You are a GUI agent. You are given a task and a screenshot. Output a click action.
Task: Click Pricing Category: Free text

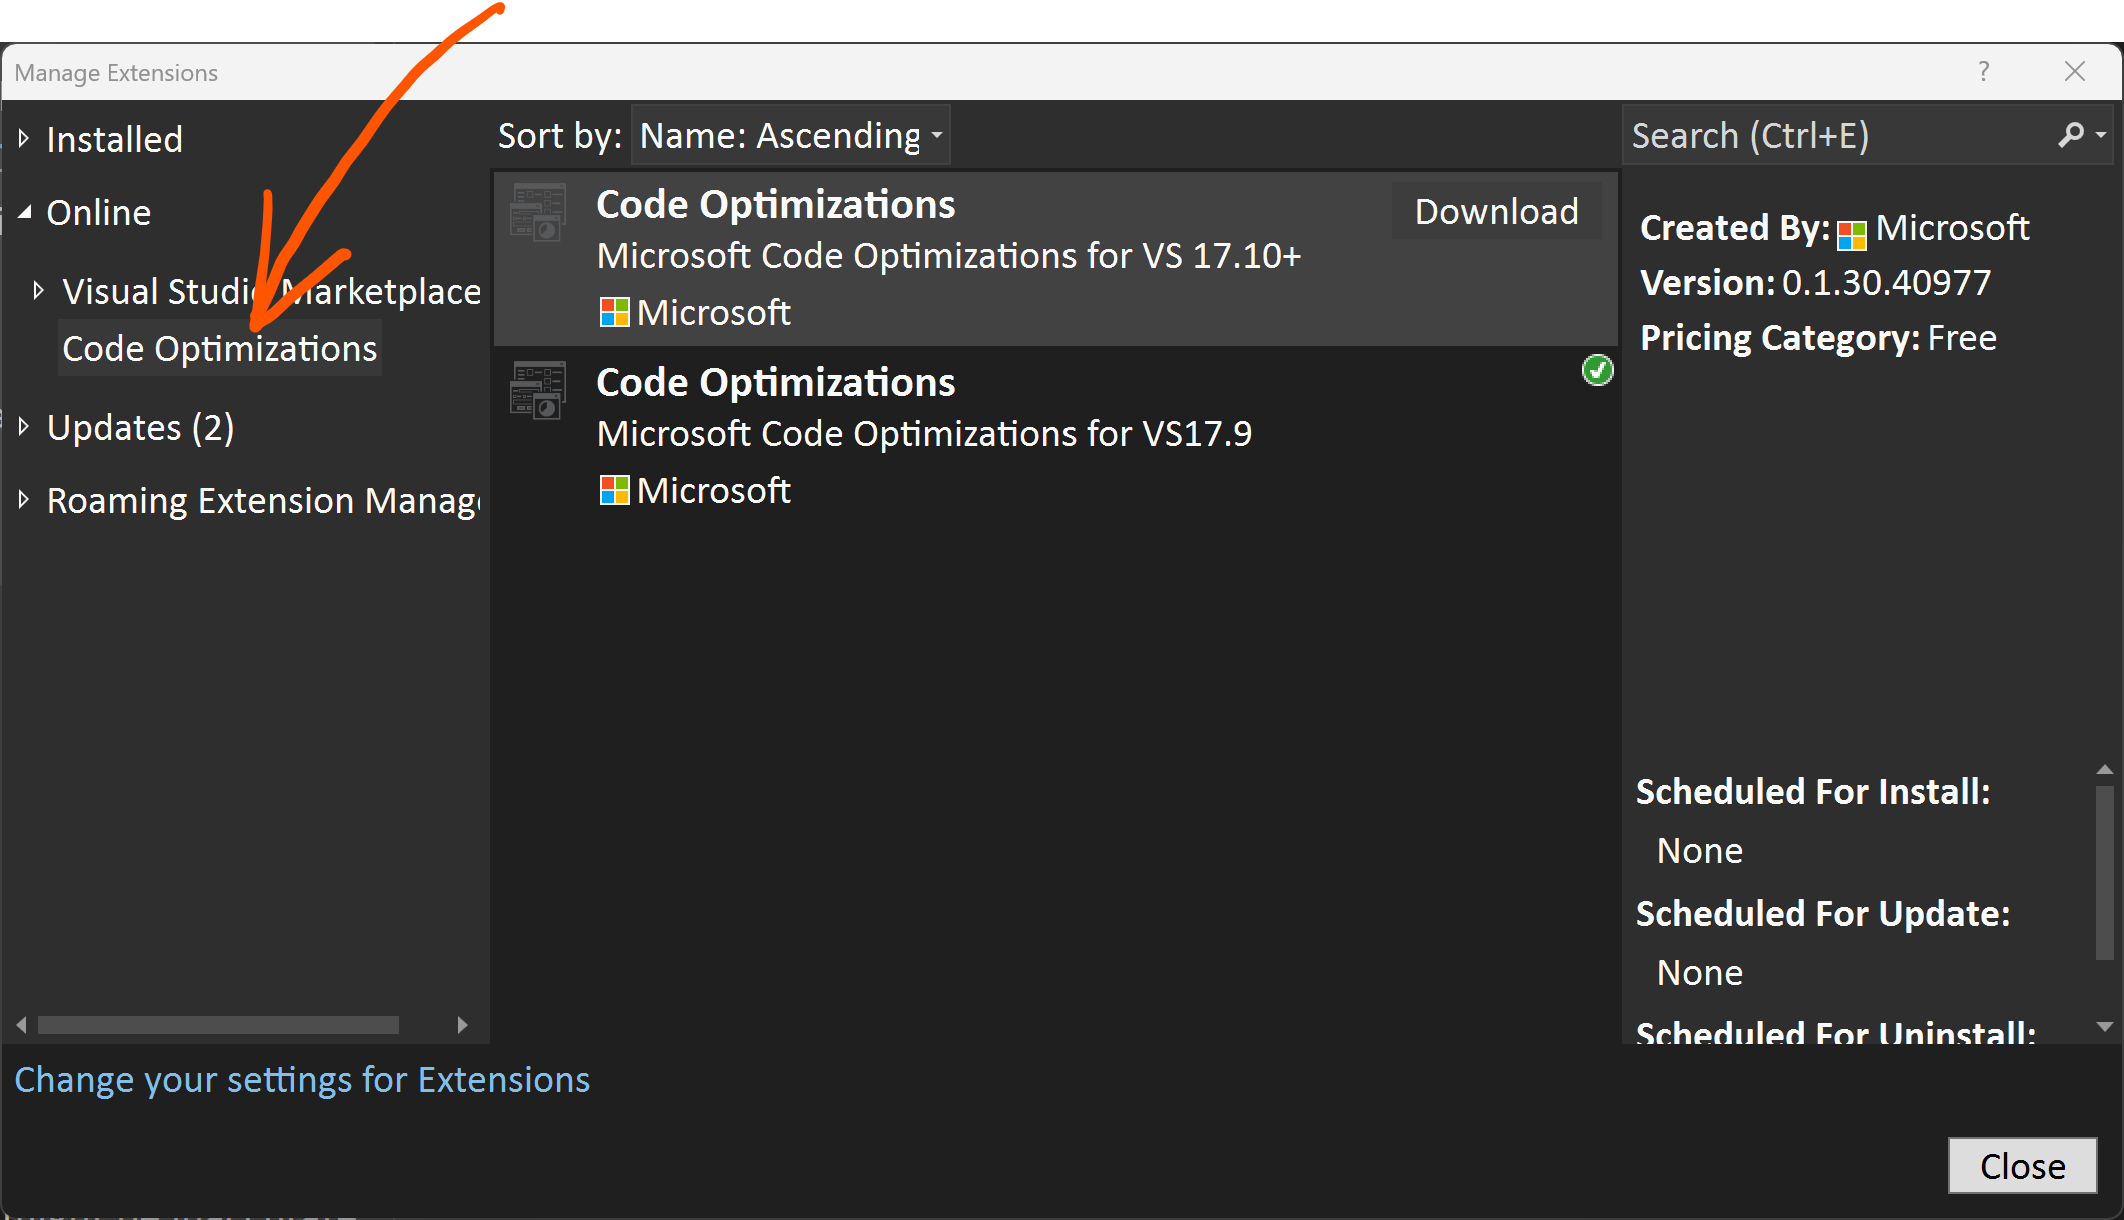[1818, 338]
